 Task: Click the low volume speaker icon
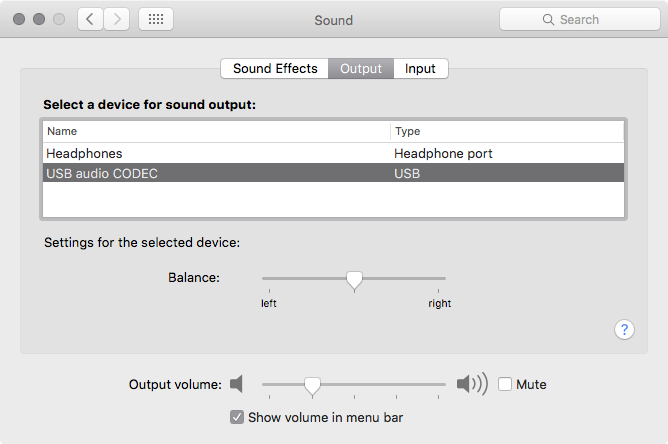click(236, 384)
